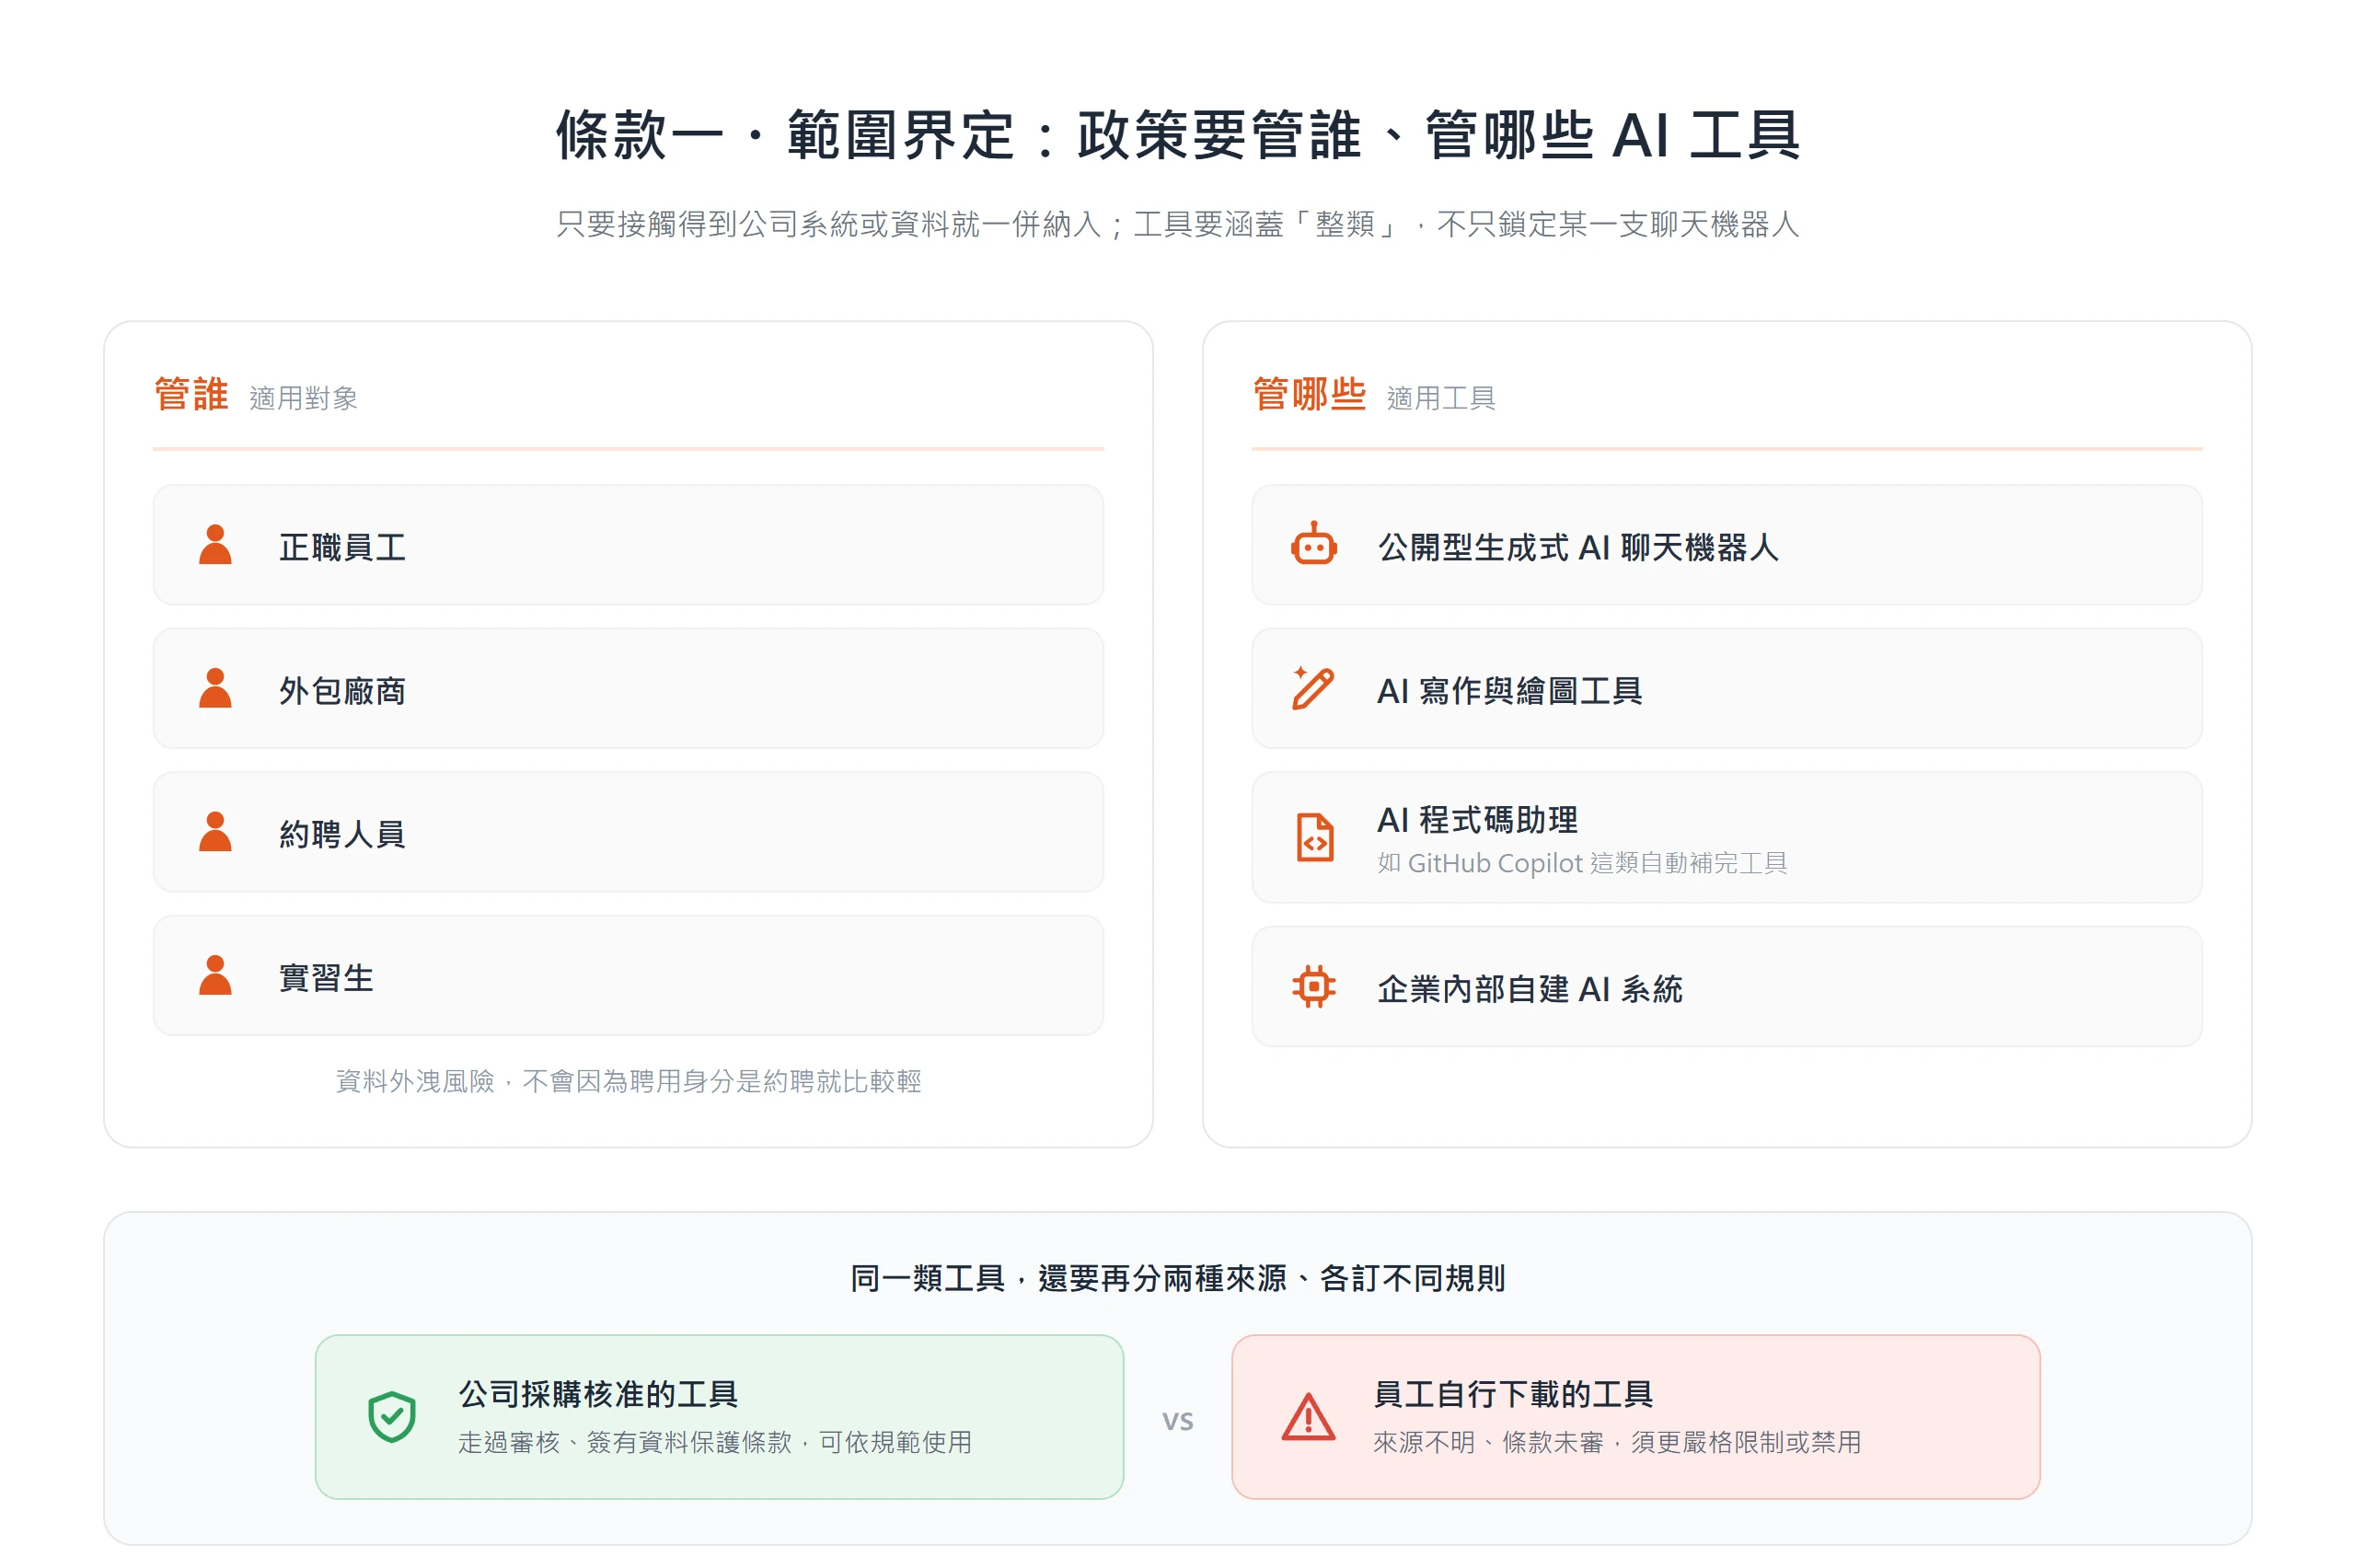Screen dimensions: 2356x1568
Task: Click the AI 程式碼助理 label
Action: (x=1477, y=820)
